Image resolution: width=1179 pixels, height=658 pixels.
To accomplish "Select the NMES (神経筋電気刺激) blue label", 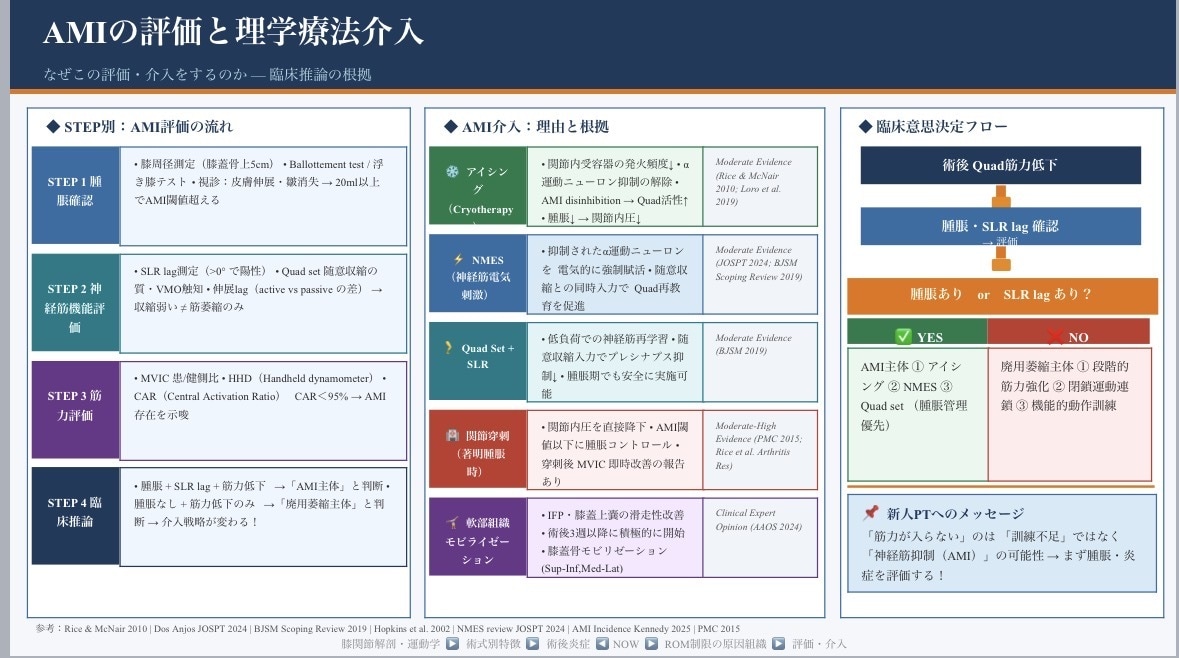I will (477, 274).
